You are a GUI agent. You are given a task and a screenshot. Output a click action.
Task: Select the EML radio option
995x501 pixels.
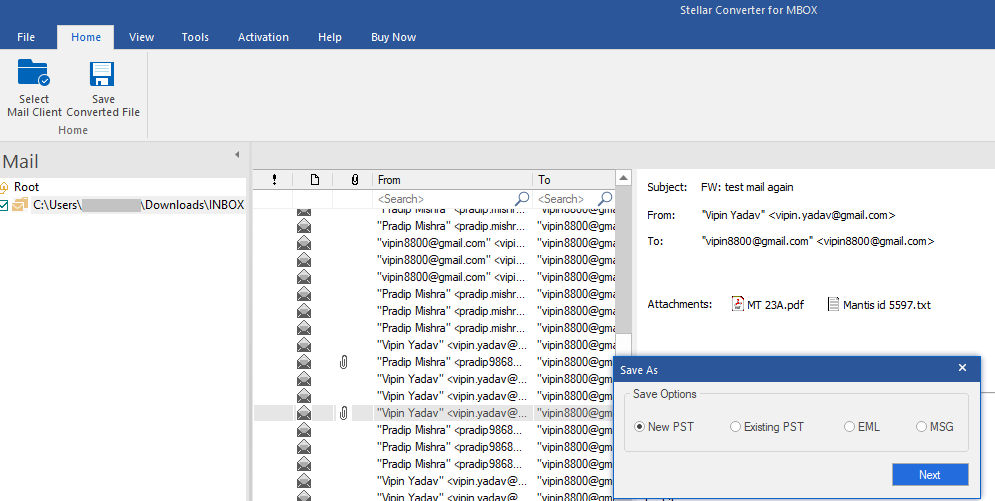862,427
